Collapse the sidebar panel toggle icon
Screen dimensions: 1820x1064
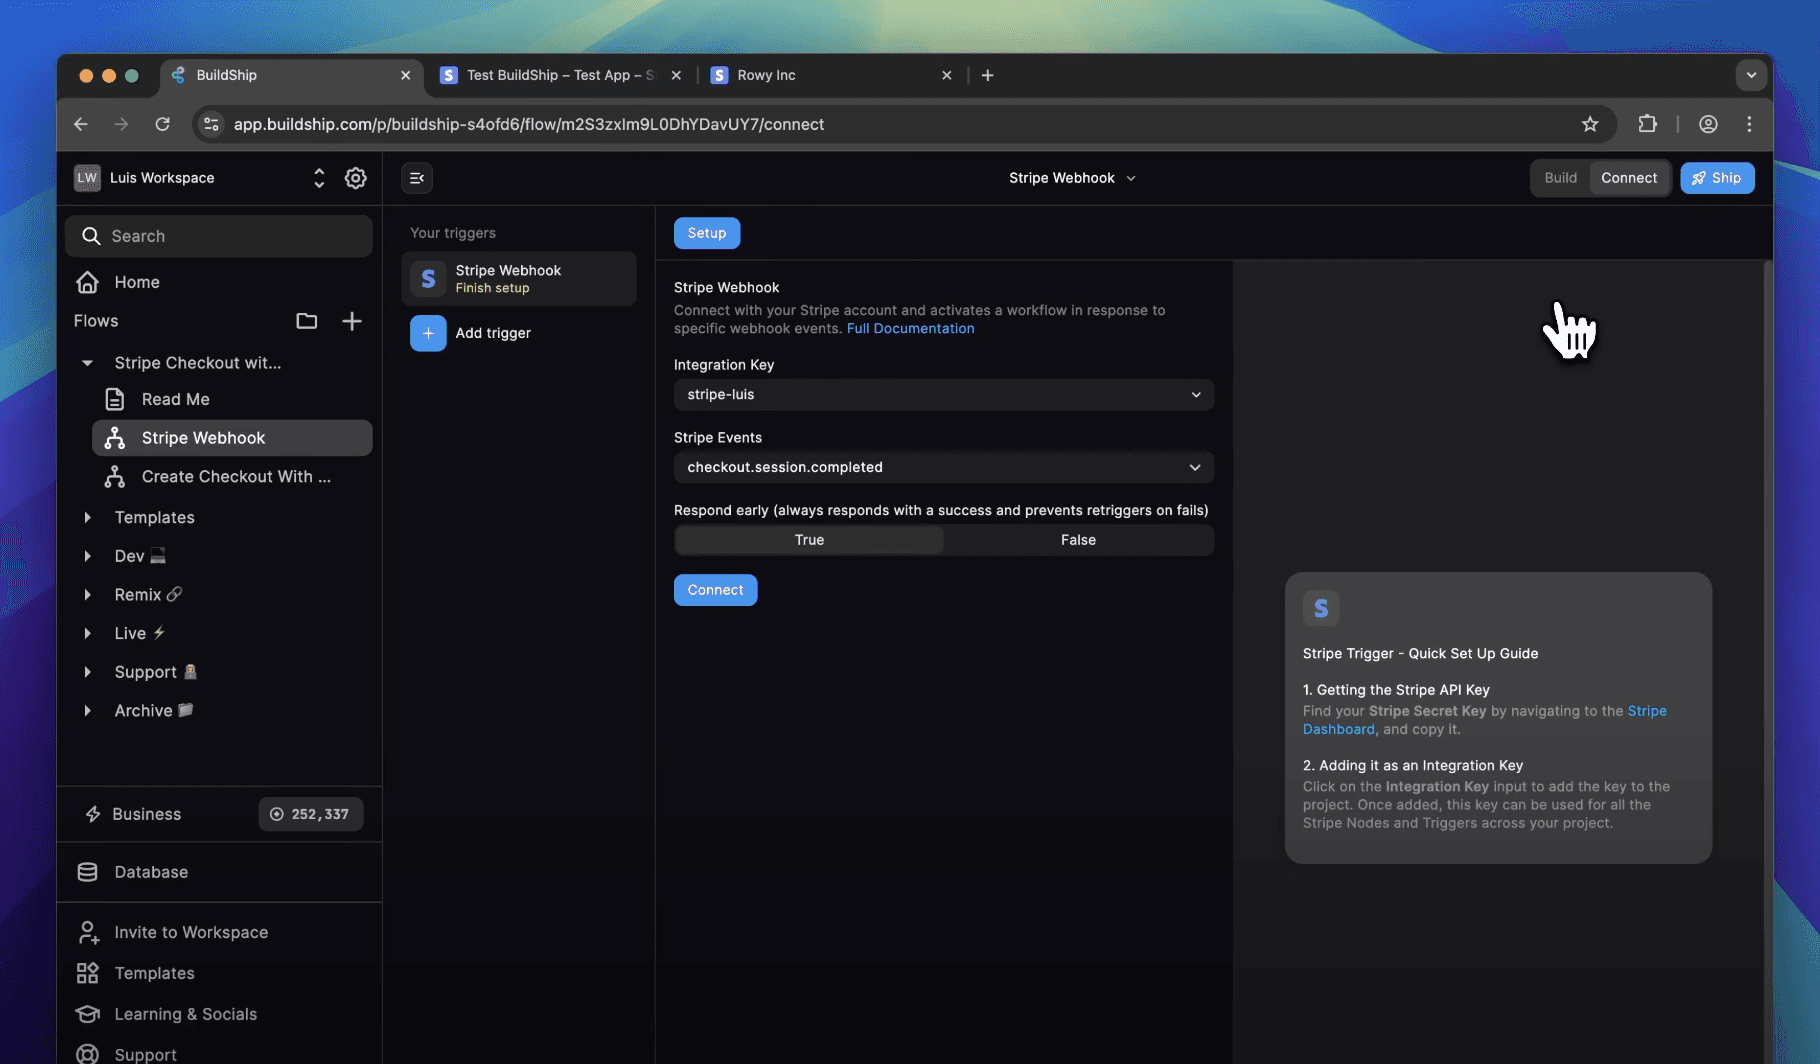tap(417, 178)
